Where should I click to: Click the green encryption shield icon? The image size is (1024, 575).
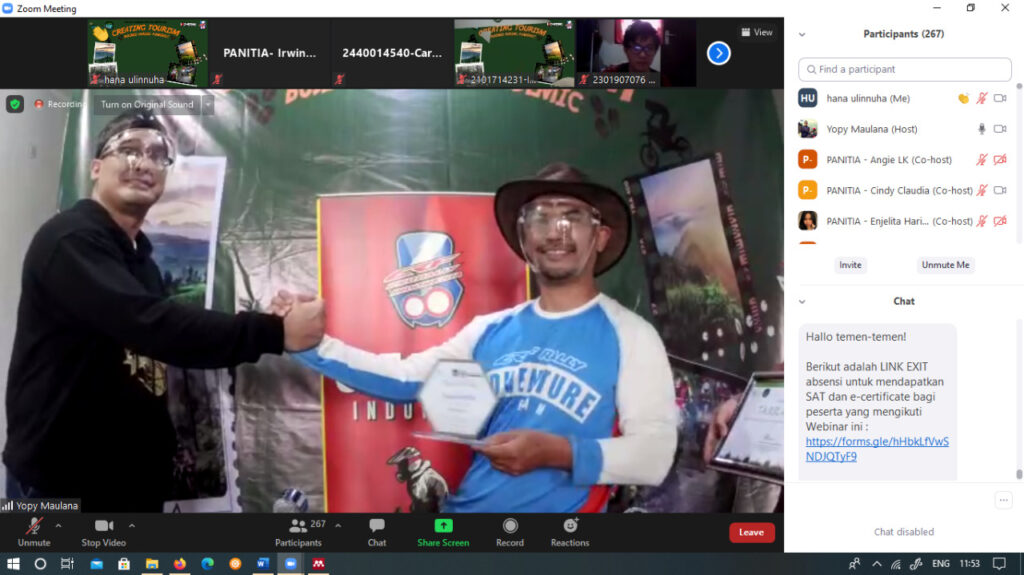click(15, 104)
